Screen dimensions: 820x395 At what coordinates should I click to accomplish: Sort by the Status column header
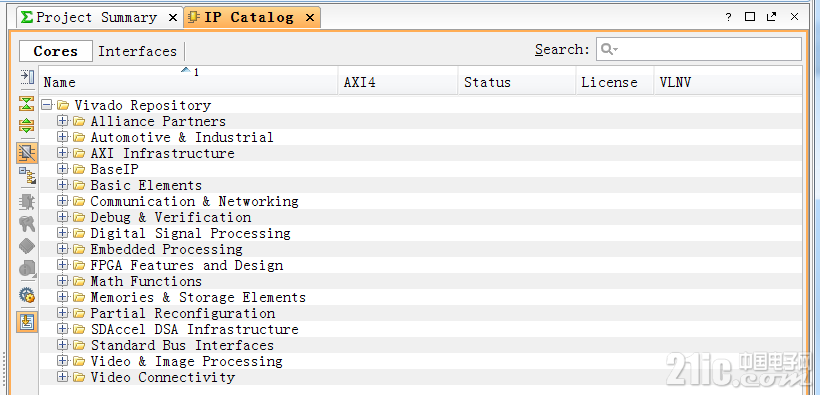[x=517, y=82]
